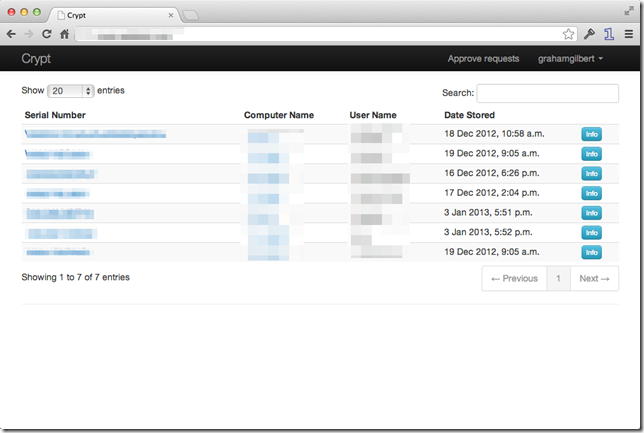Viewport: 644px width, 433px height.
Task: Click the Previous pagination button
Action: click(x=514, y=279)
